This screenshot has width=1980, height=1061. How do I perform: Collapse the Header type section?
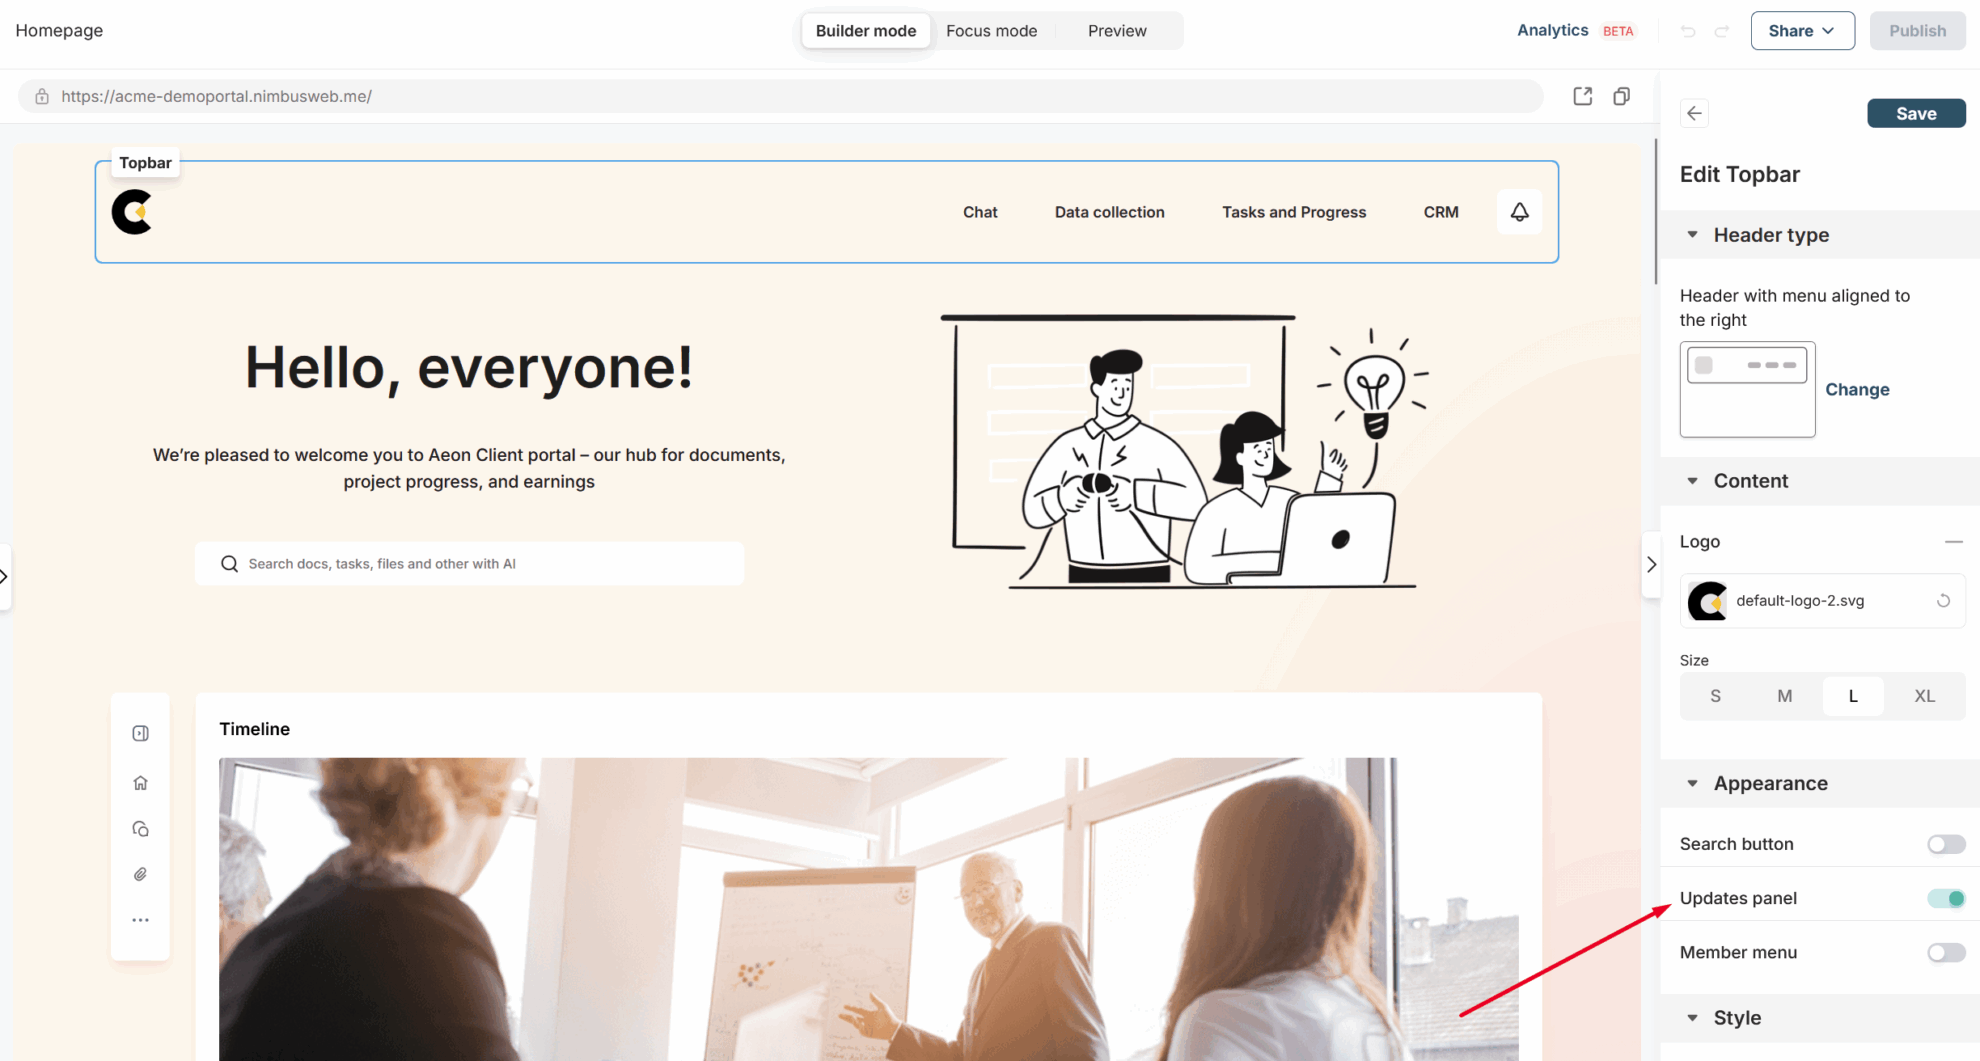tap(1693, 235)
